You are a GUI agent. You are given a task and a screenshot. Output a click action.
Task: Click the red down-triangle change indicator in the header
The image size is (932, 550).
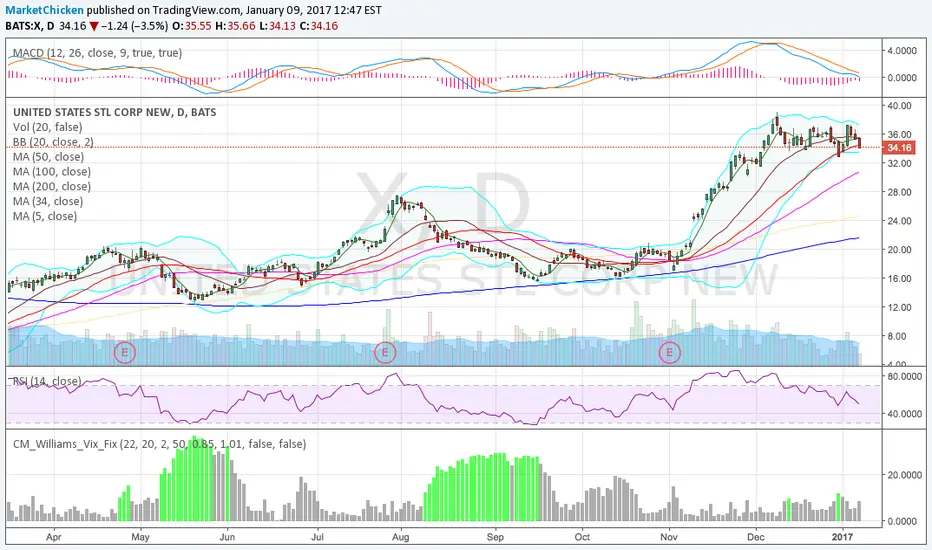click(x=94, y=26)
